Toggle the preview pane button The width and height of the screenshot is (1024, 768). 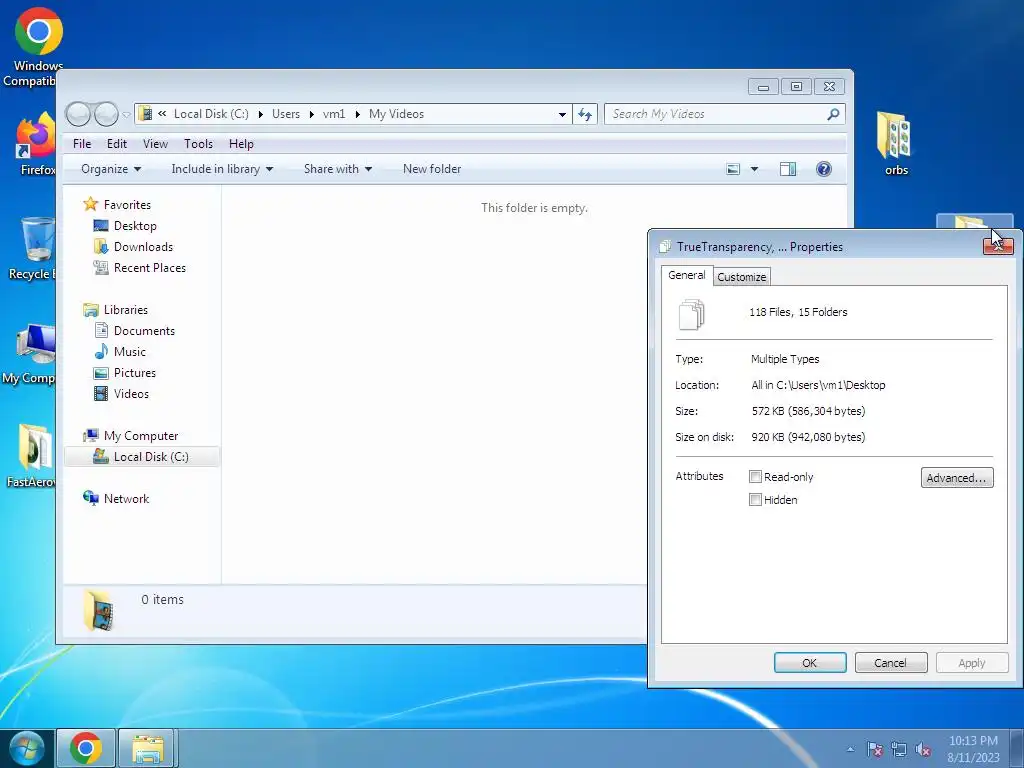click(788, 169)
